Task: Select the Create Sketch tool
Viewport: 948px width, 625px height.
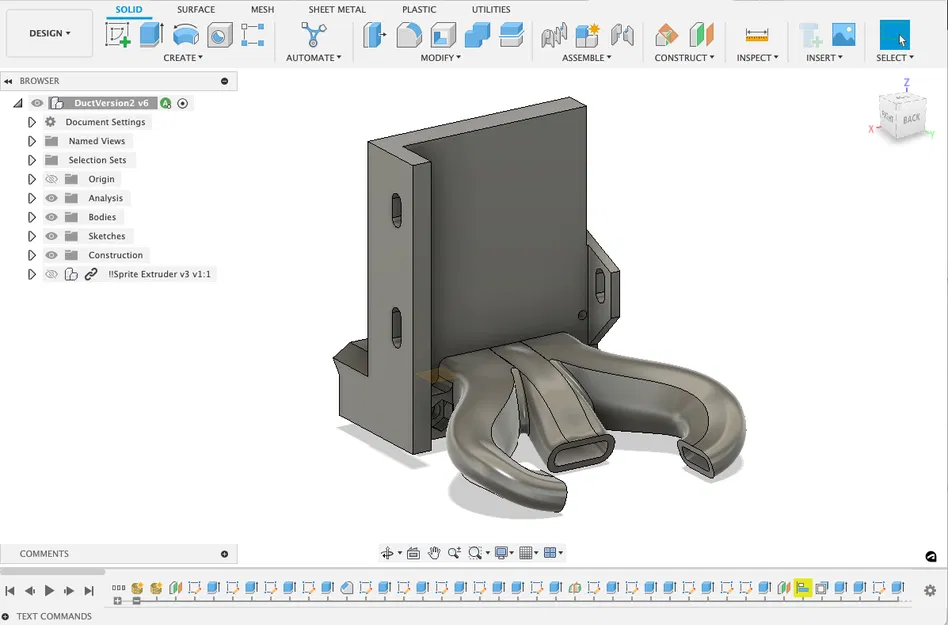Action: click(116, 34)
